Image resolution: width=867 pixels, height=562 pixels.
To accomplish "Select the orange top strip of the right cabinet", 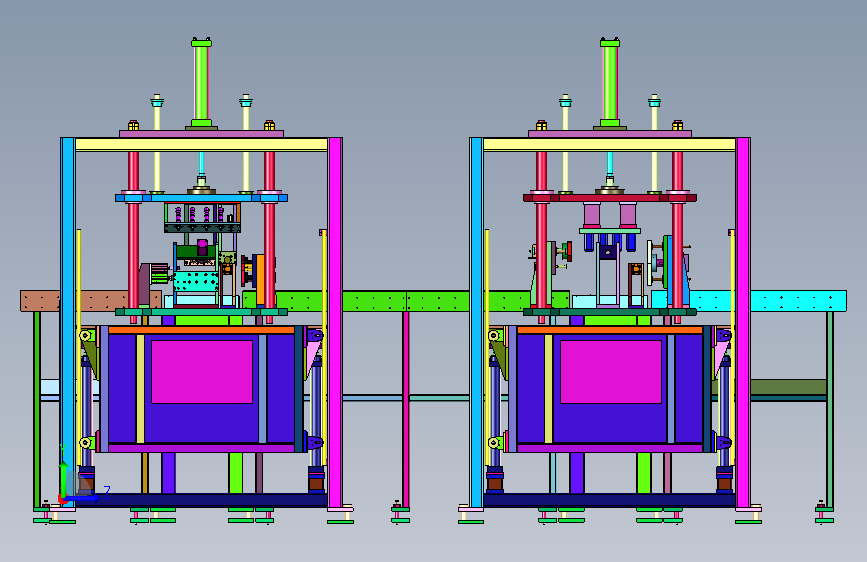I will click(x=610, y=330).
